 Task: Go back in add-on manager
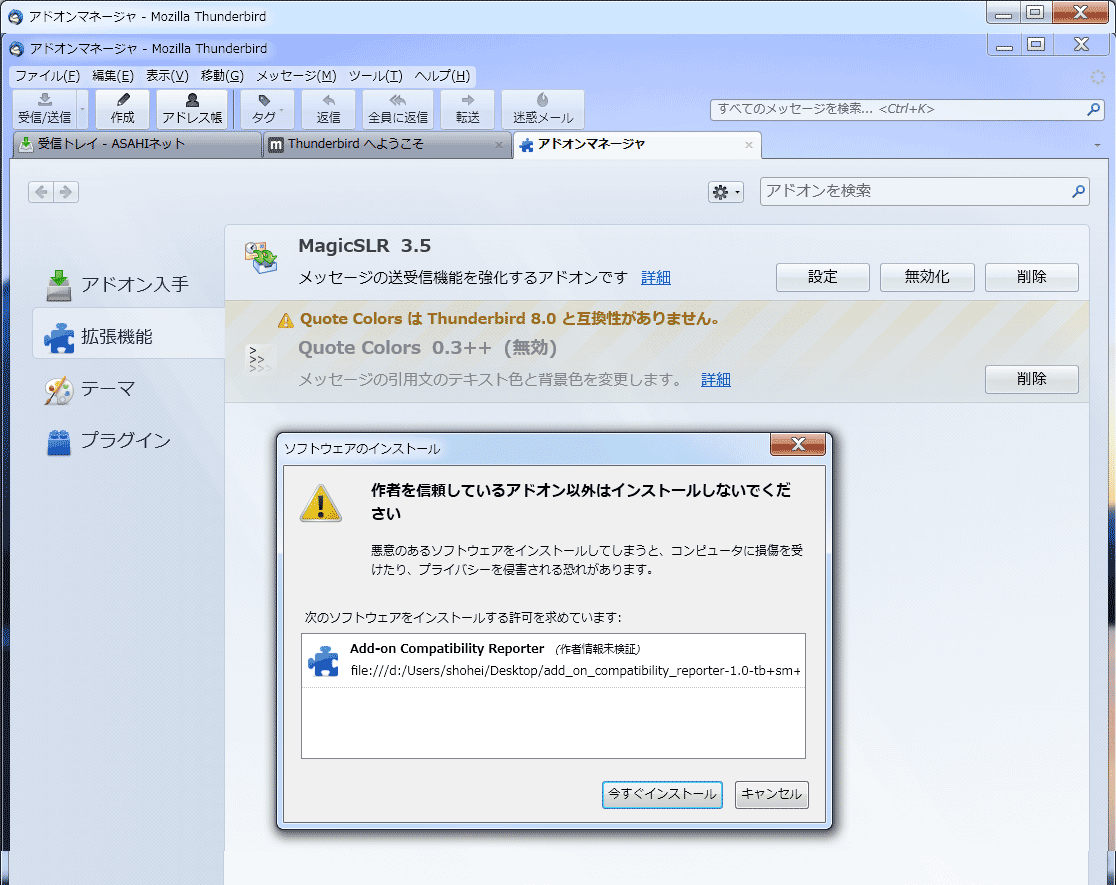(x=41, y=192)
